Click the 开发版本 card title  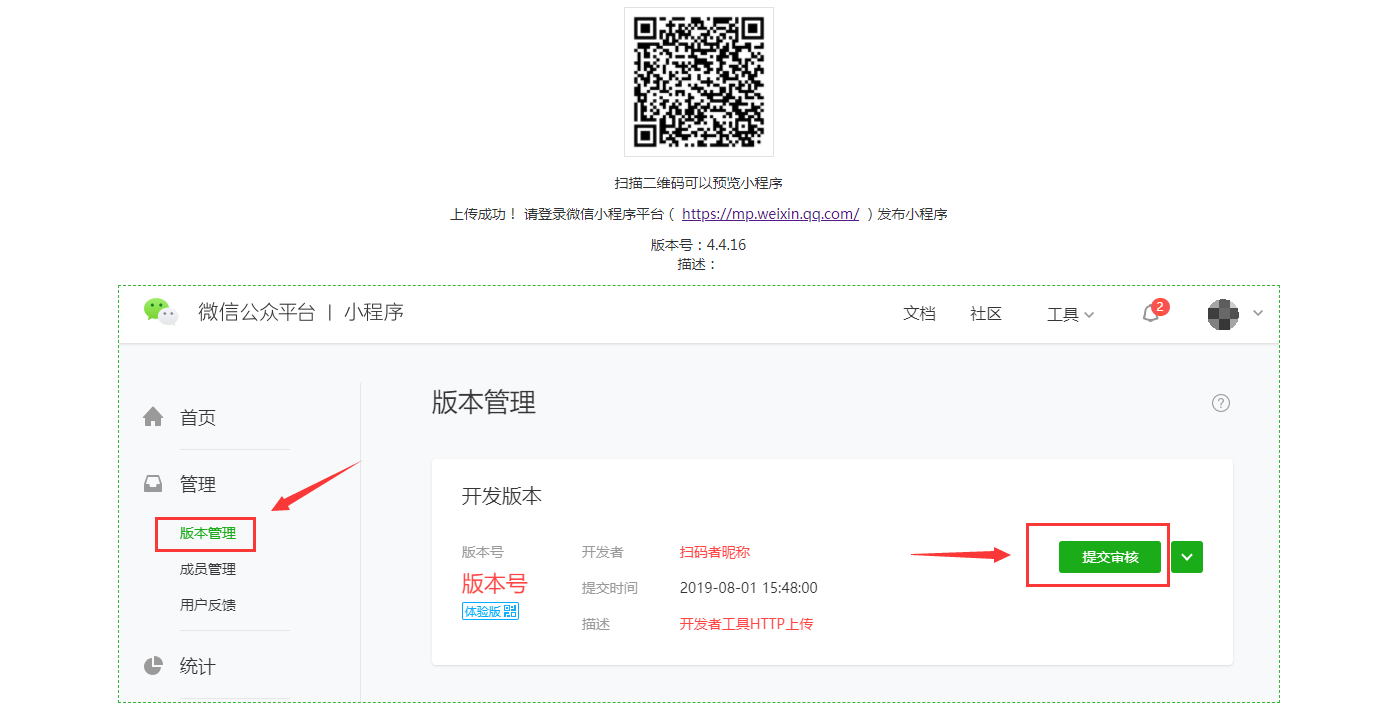(x=502, y=496)
